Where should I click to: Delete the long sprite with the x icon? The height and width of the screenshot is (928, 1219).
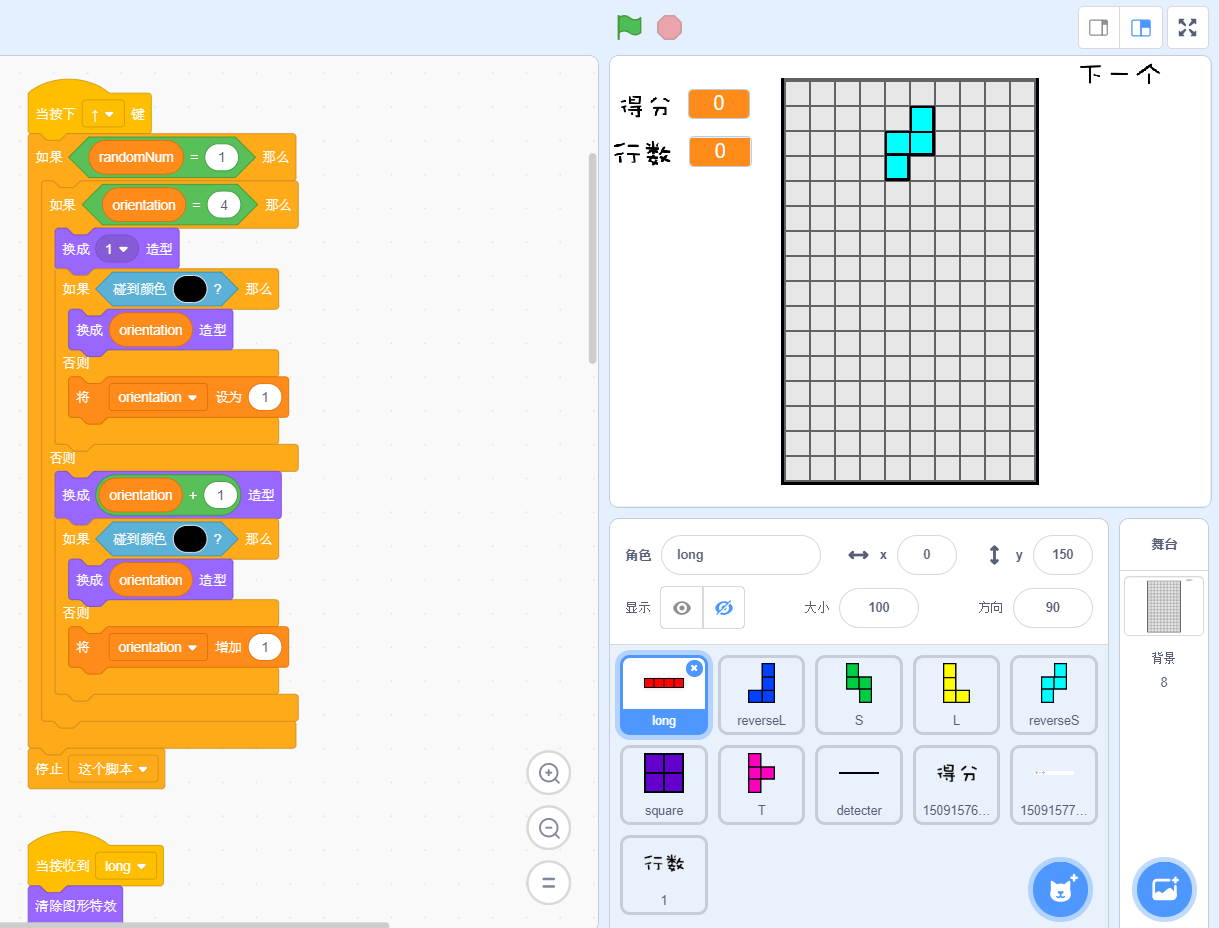pyautogui.click(x=694, y=668)
